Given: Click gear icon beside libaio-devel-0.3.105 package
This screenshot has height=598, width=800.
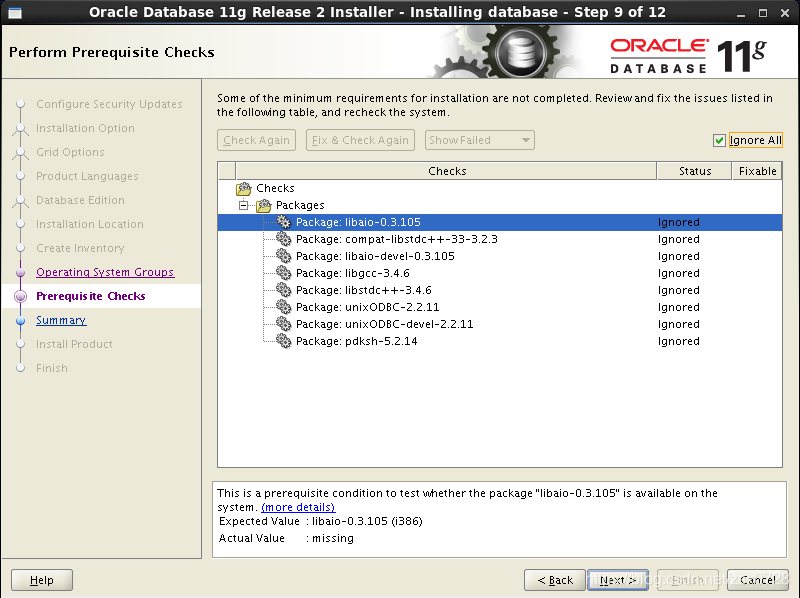Looking at the screenshot, I should pyautogui.click(x=284, y=256).
